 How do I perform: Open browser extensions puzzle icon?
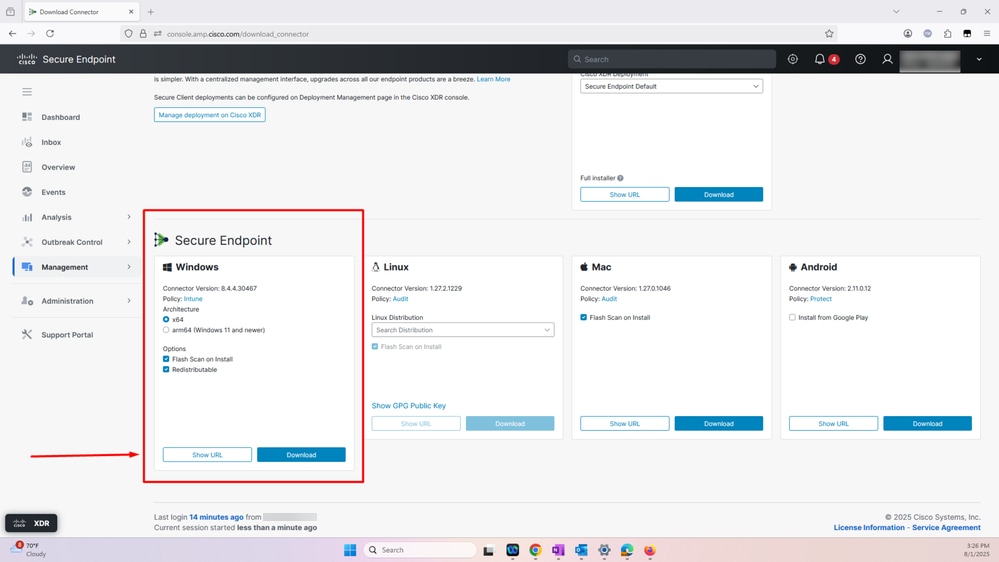pos(947,34)
